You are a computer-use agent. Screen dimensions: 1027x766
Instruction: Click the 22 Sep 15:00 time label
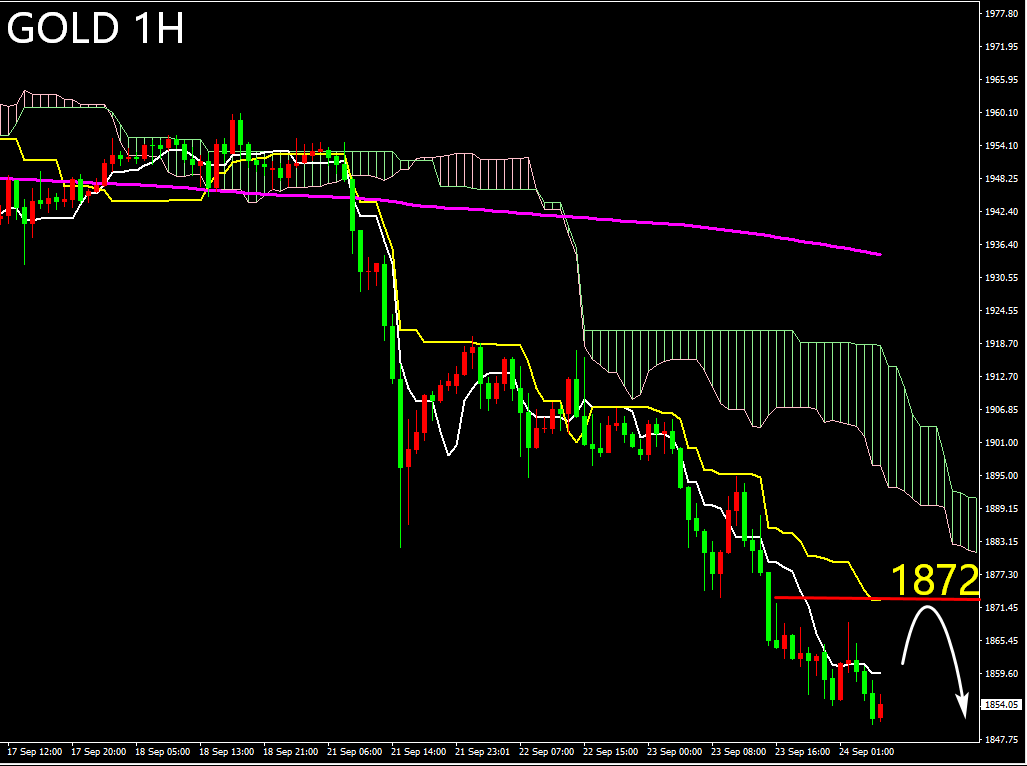pos(610,751)
